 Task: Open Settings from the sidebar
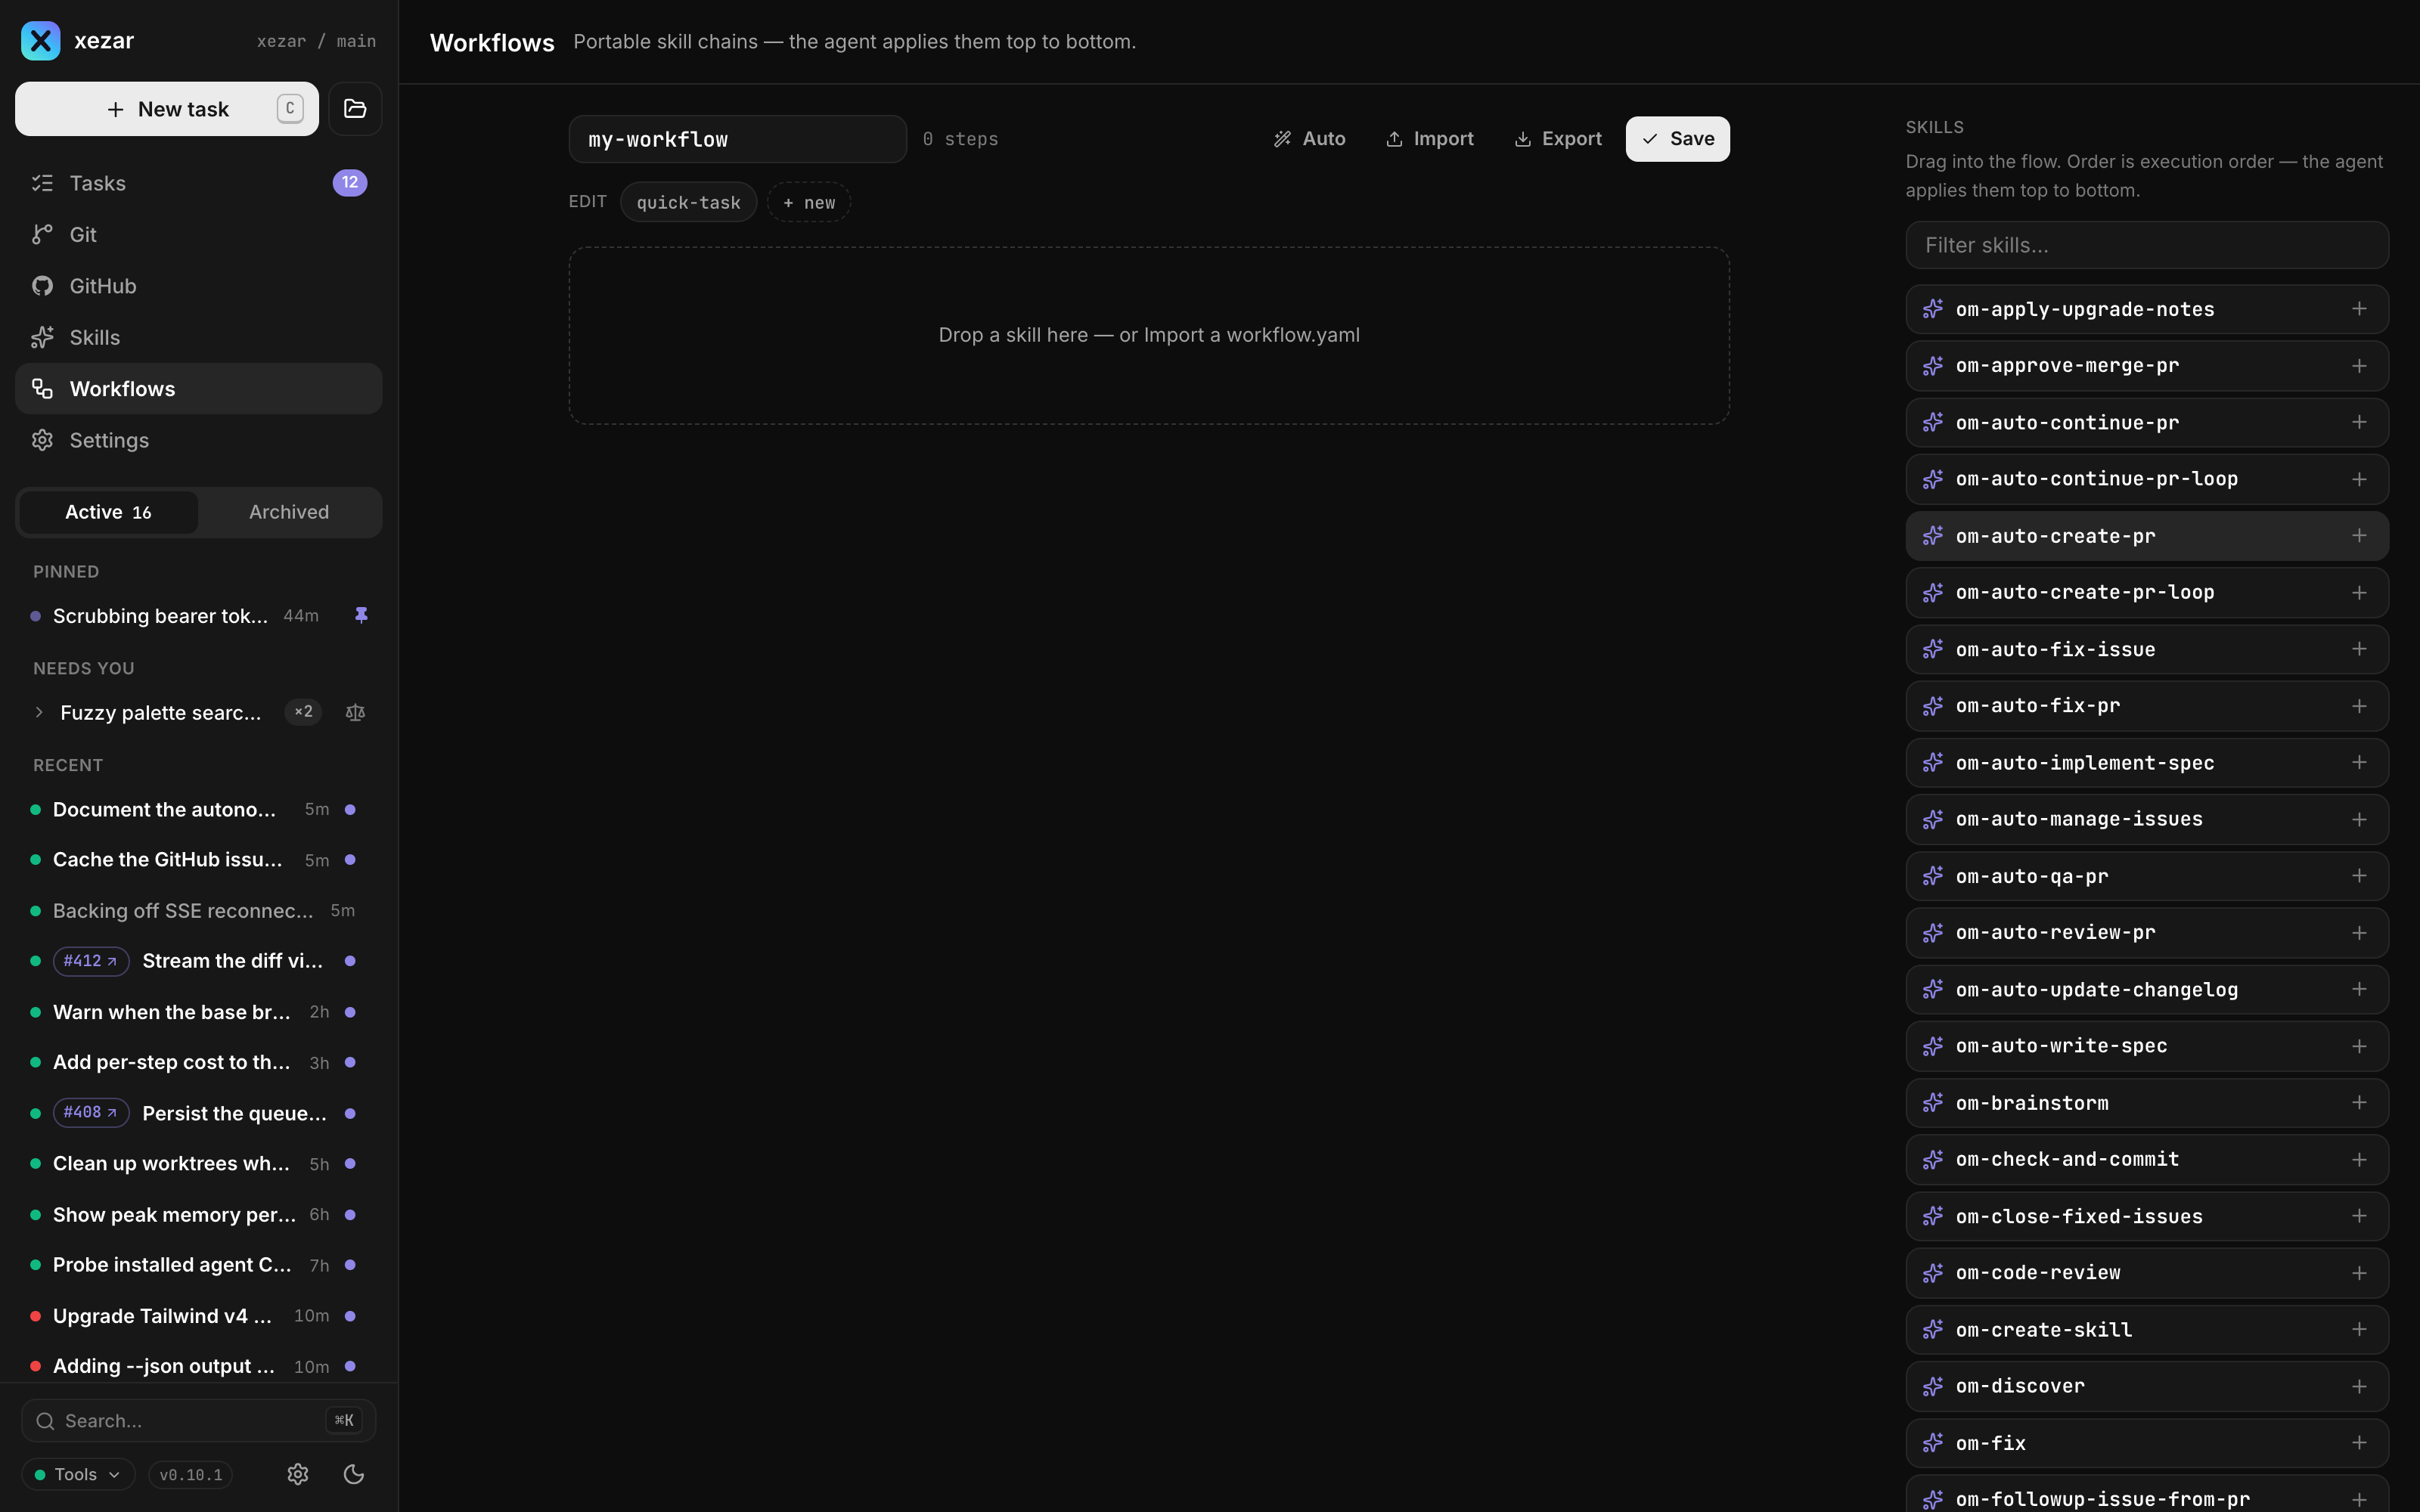(198, 440)
